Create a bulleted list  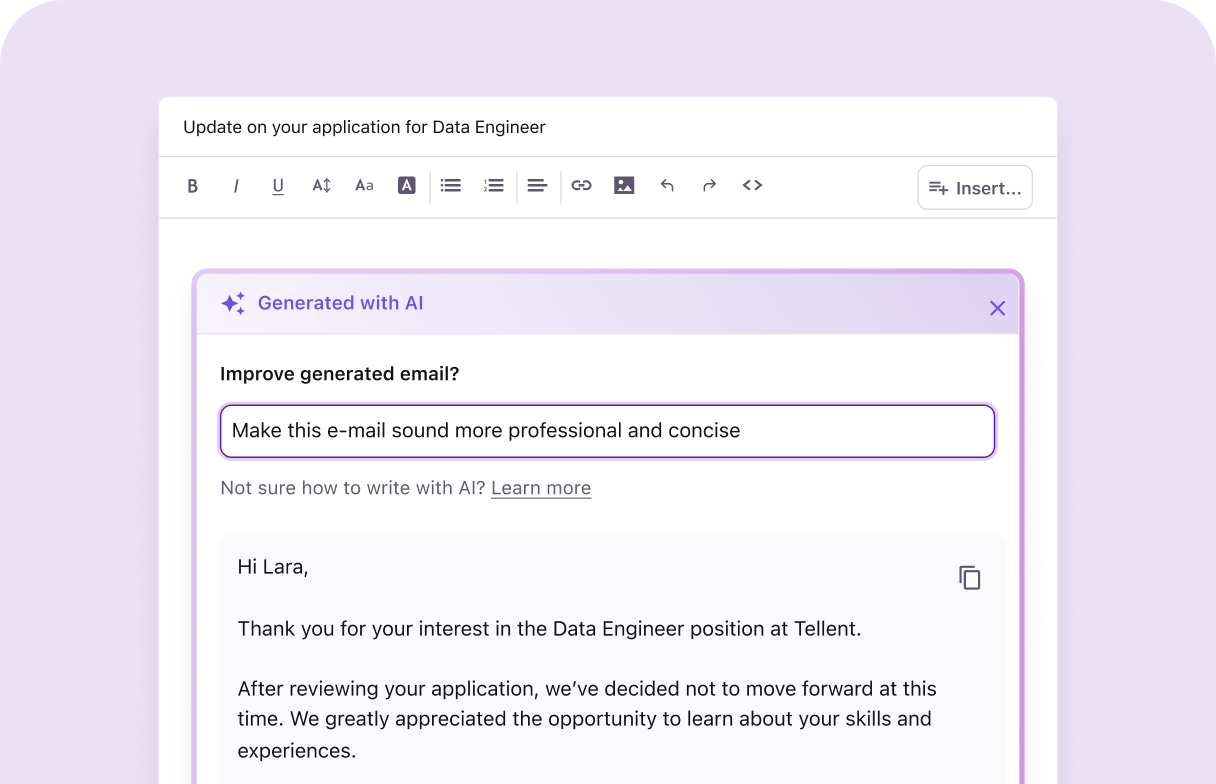click(450, 185)
